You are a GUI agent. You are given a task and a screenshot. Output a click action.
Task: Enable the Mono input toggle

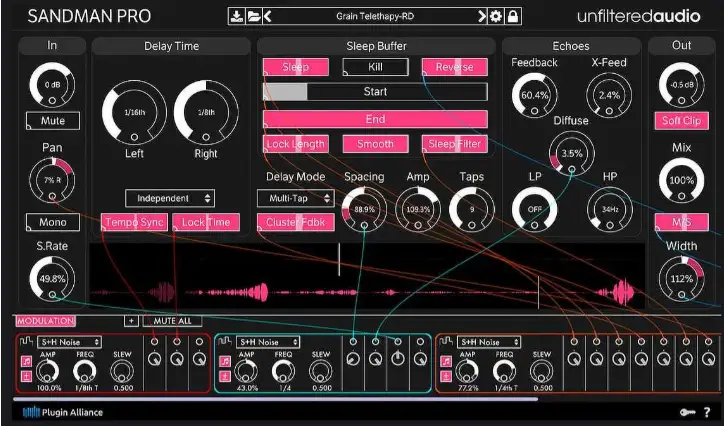pyautogui.click(x=53, y=222)
